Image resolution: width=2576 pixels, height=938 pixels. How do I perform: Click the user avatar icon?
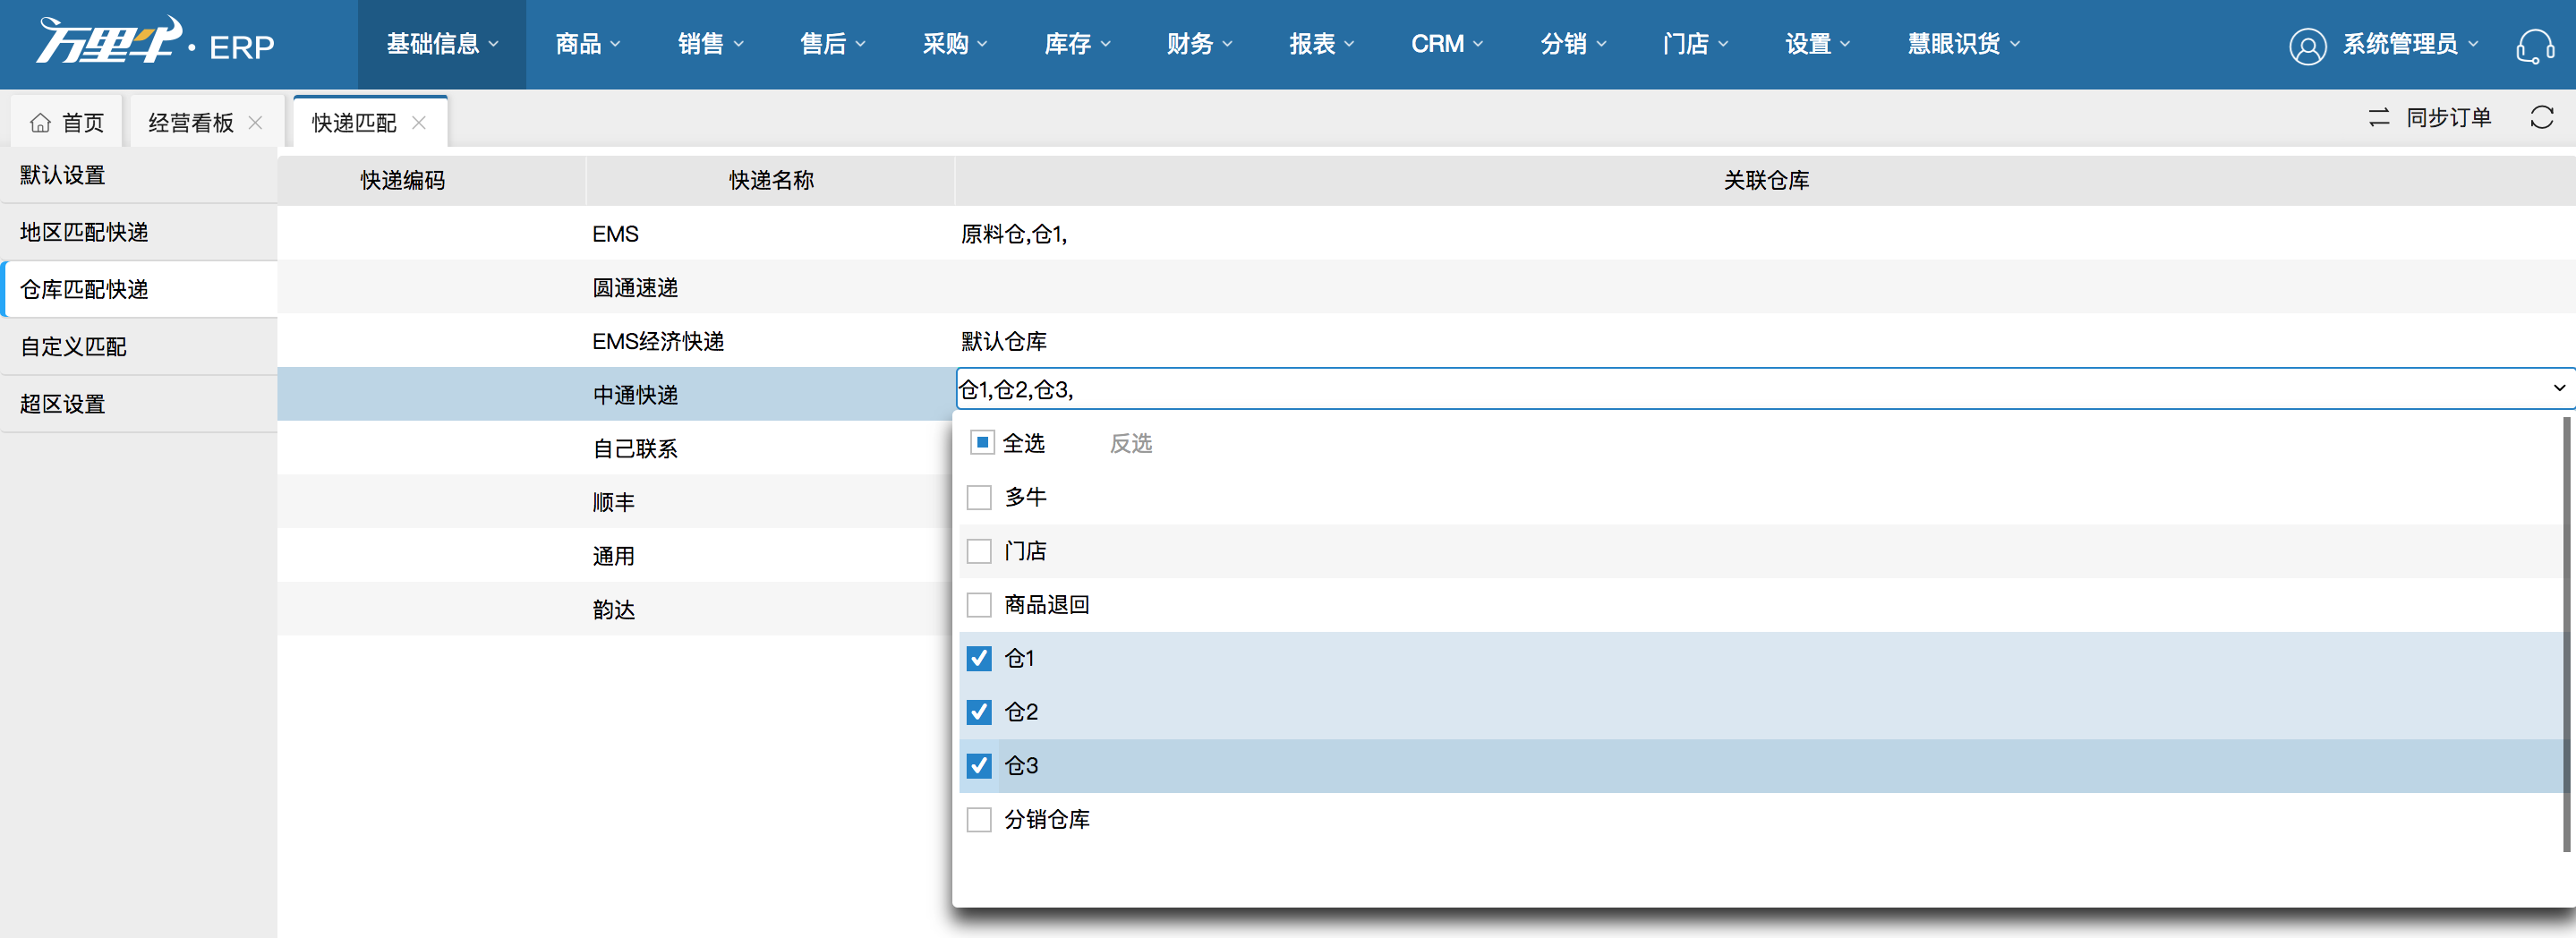click(x=2307, y=46)
